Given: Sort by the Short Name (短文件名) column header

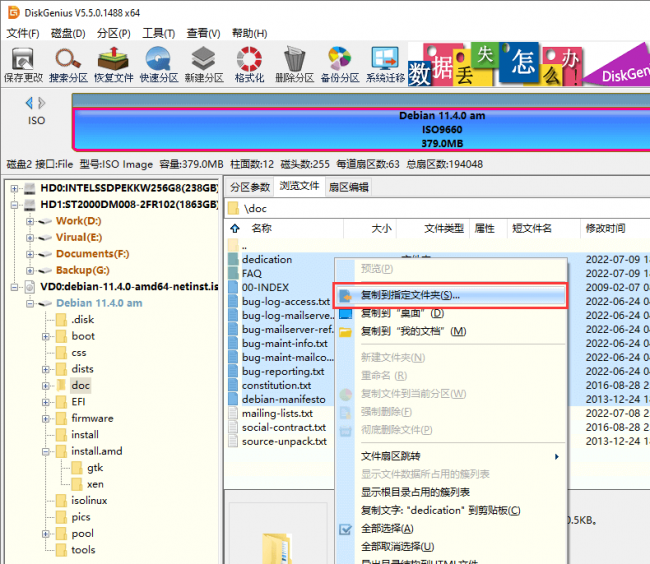Looking at the screenshot, I should click(x=532, y=228).
